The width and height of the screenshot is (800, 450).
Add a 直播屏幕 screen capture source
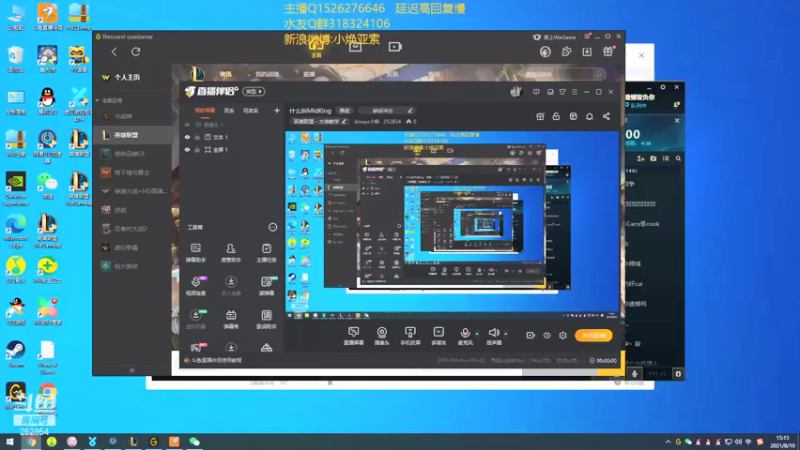click(353, 336)
